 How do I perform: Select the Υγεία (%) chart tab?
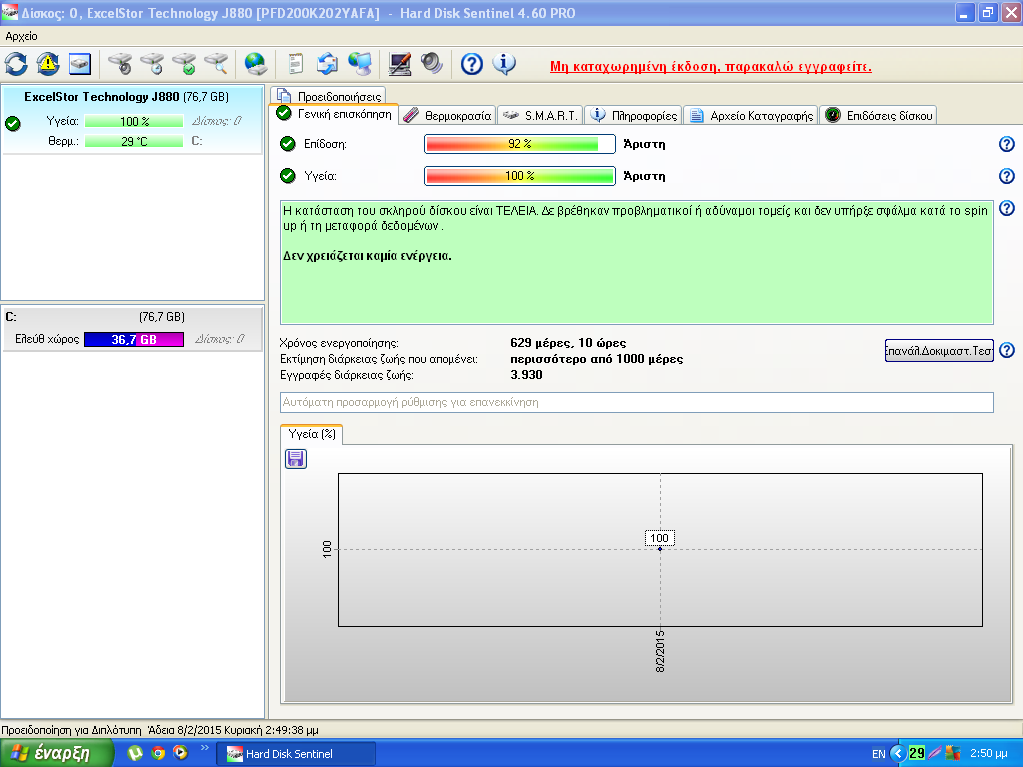[x=312, y=434]
